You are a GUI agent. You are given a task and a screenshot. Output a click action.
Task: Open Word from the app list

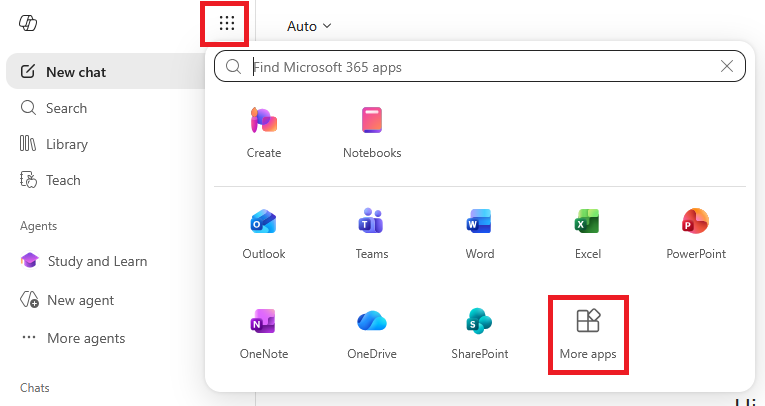click(x=480, y=233)
